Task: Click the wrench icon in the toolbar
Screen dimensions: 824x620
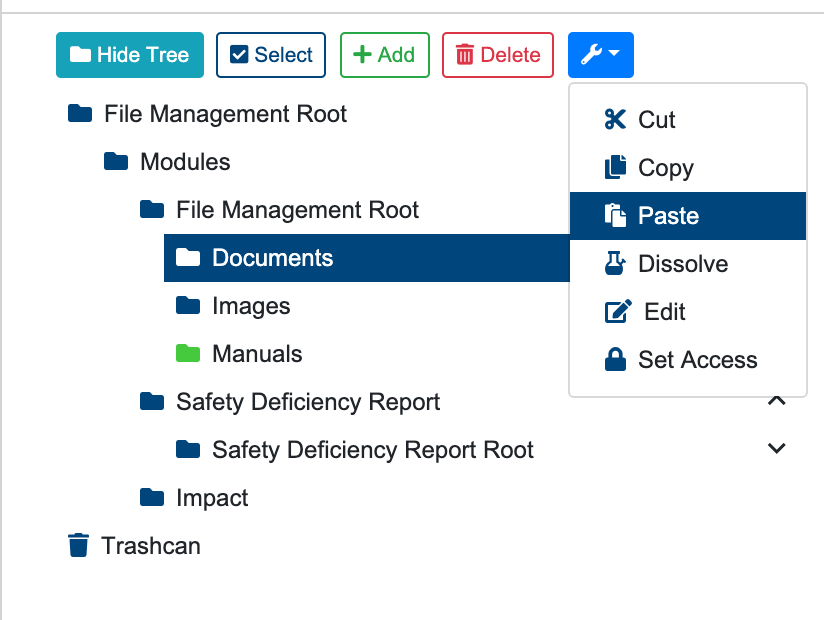Action: point(592,54)
